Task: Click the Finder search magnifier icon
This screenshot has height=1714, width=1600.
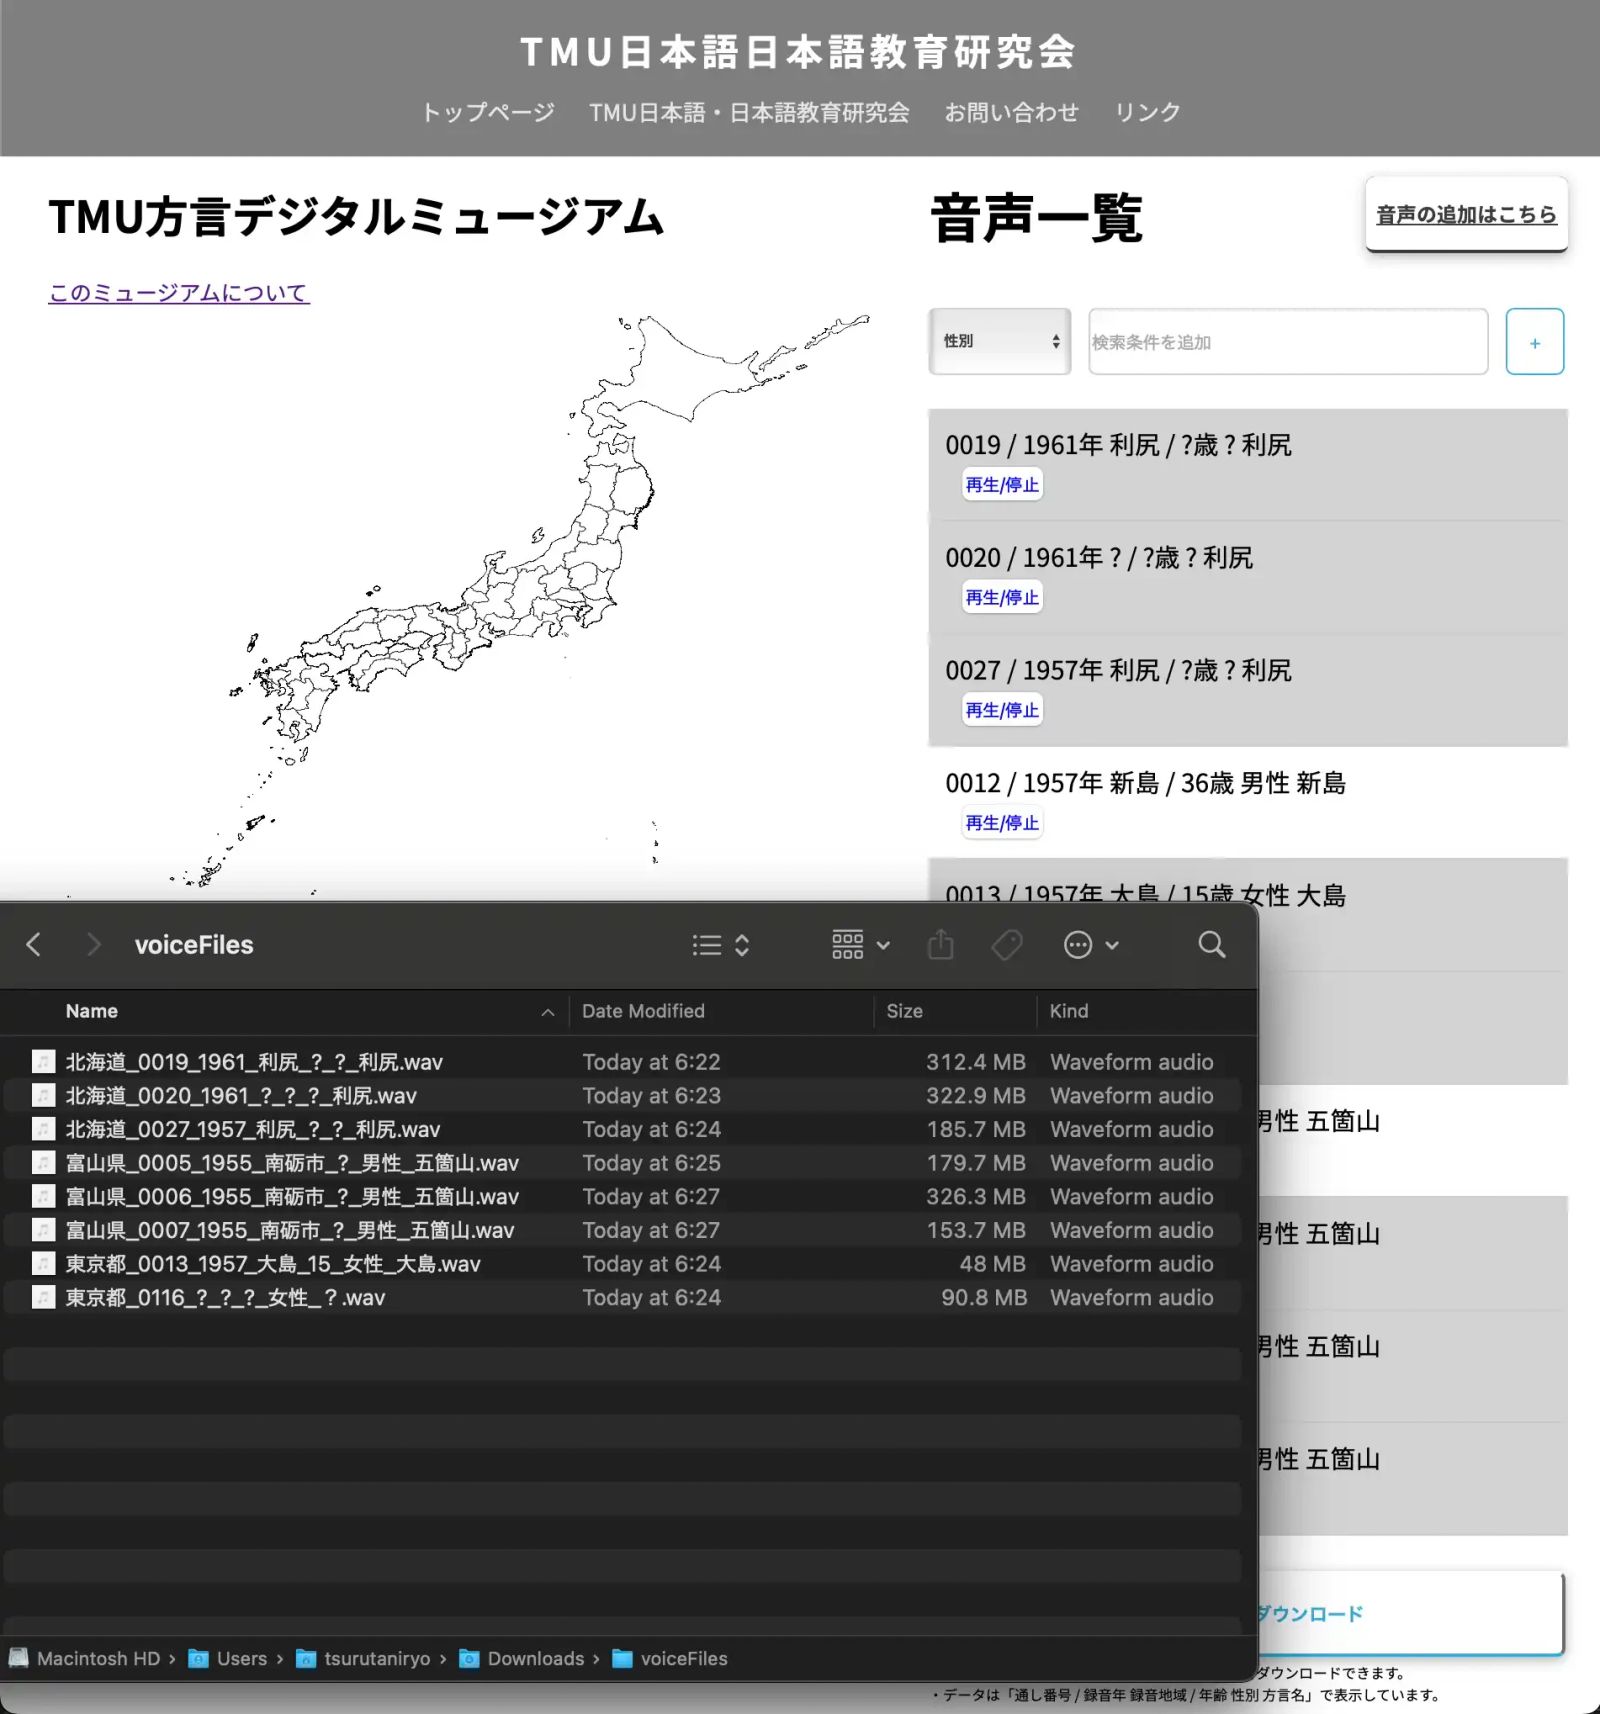Action: pyautogui.click(x=1212, y=945)
